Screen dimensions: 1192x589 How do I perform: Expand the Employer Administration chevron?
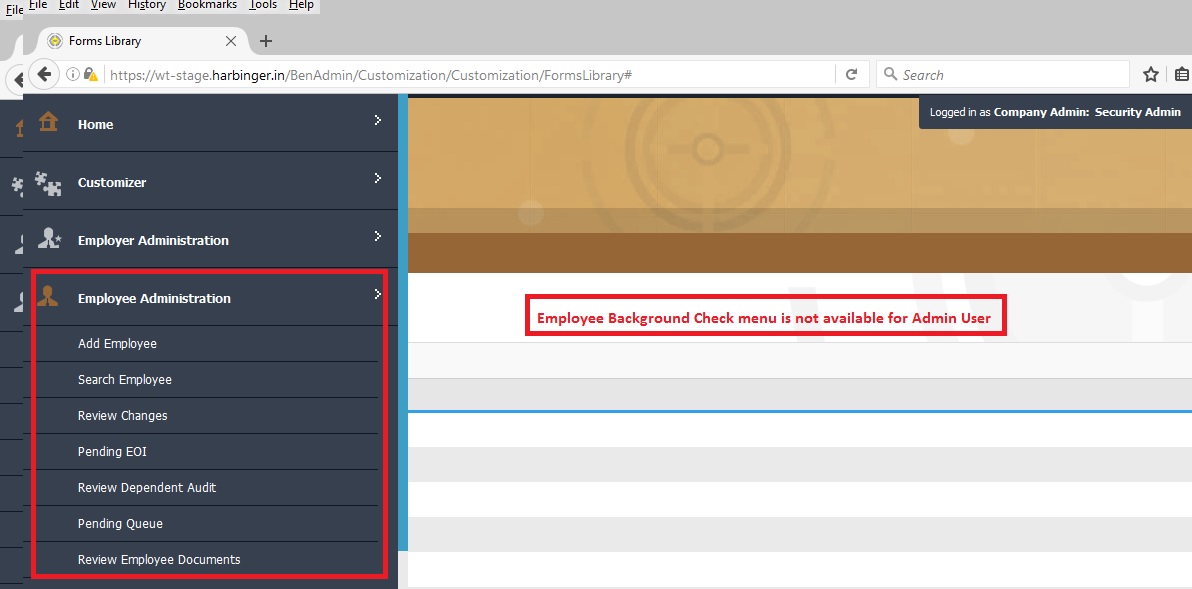click(378, 236)
